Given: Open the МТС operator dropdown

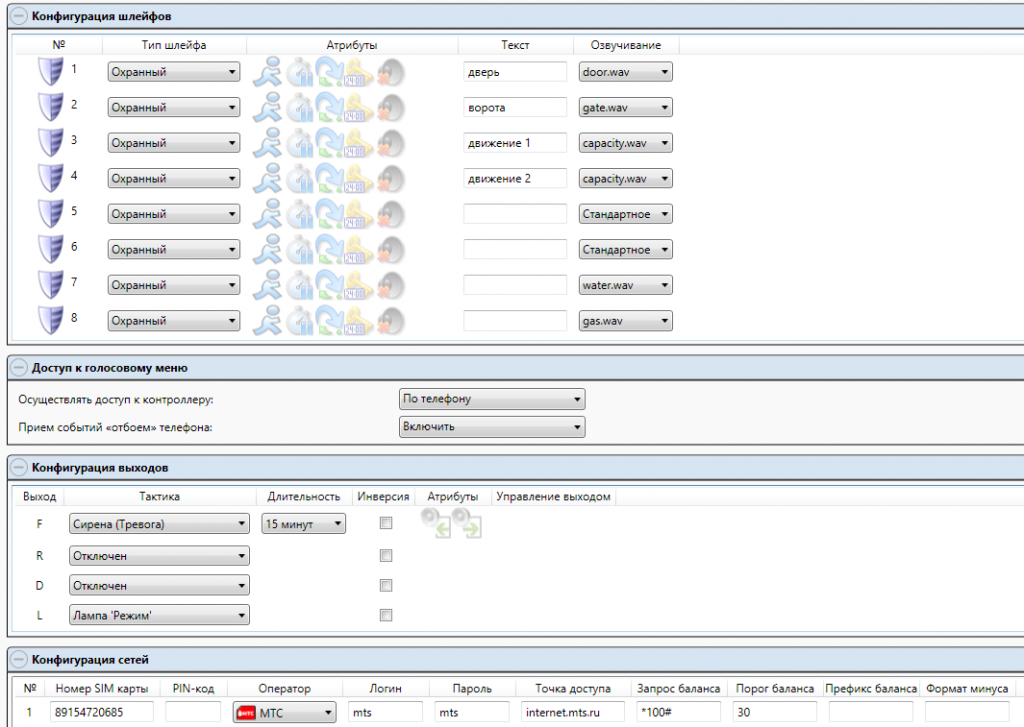Looking at the screenshot, I should pyautogui.click(x=283, y=712).
